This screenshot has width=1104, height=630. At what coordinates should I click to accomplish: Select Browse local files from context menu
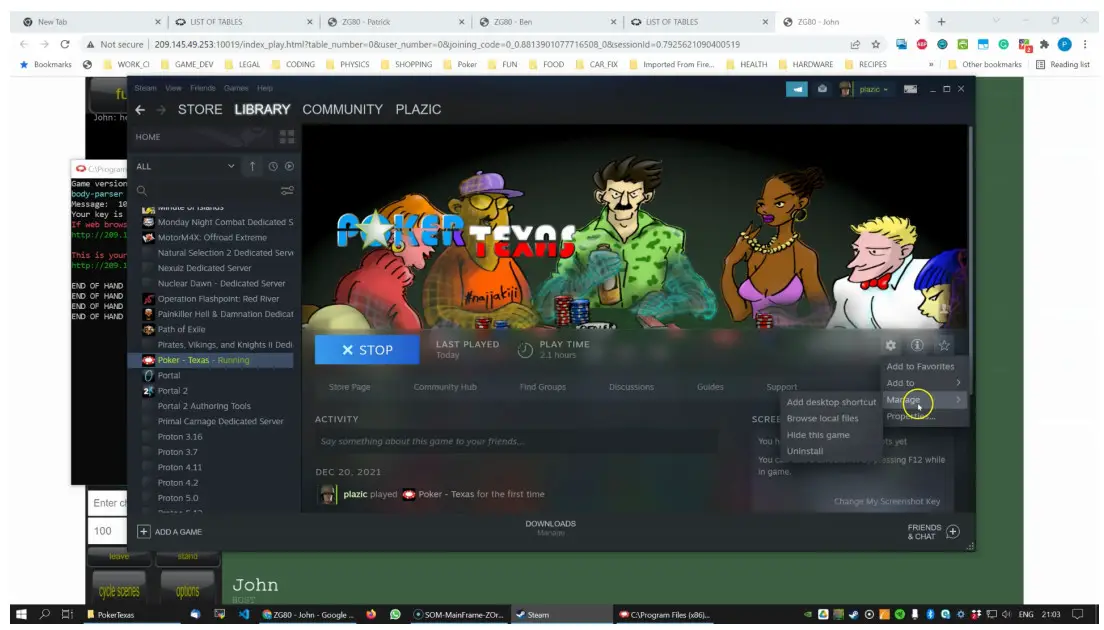[822, 419]
